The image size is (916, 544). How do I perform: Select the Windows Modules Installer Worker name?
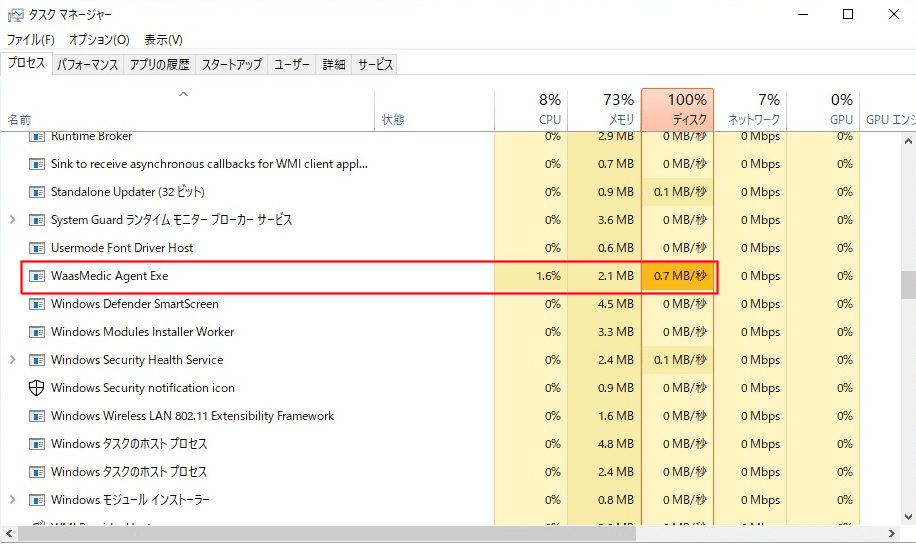pos(143,332)
